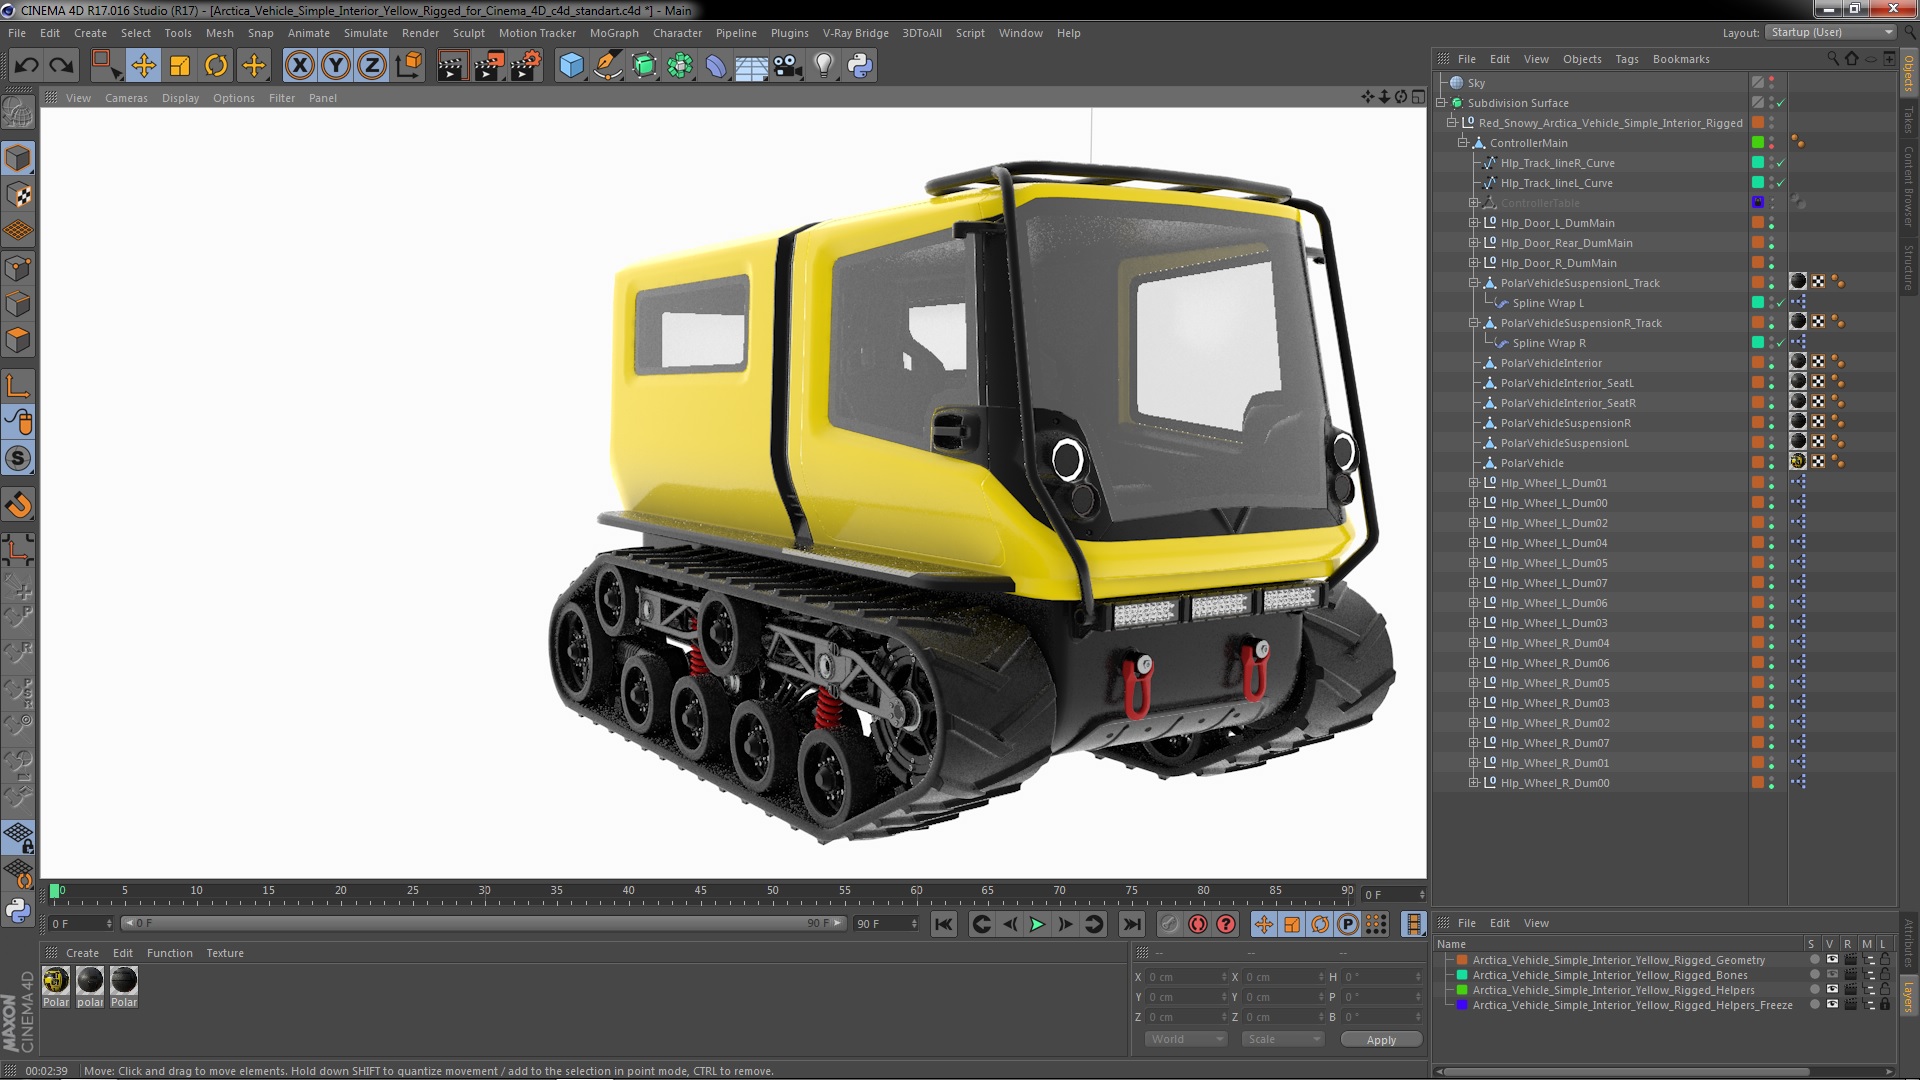Click ControllerMain green layer color swatch

1757,143
